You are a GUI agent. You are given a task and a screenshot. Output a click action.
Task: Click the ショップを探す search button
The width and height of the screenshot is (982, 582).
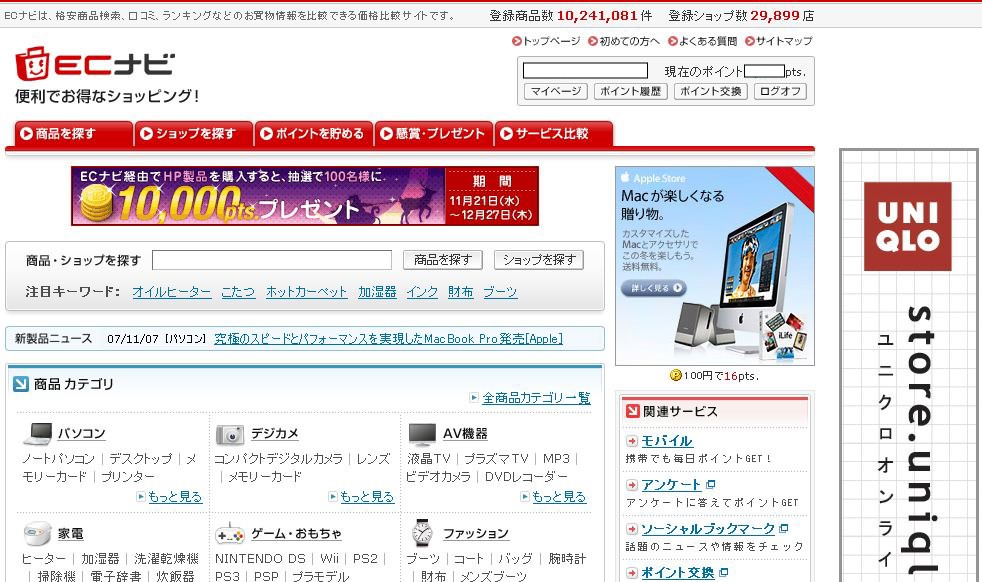[539, 260]
